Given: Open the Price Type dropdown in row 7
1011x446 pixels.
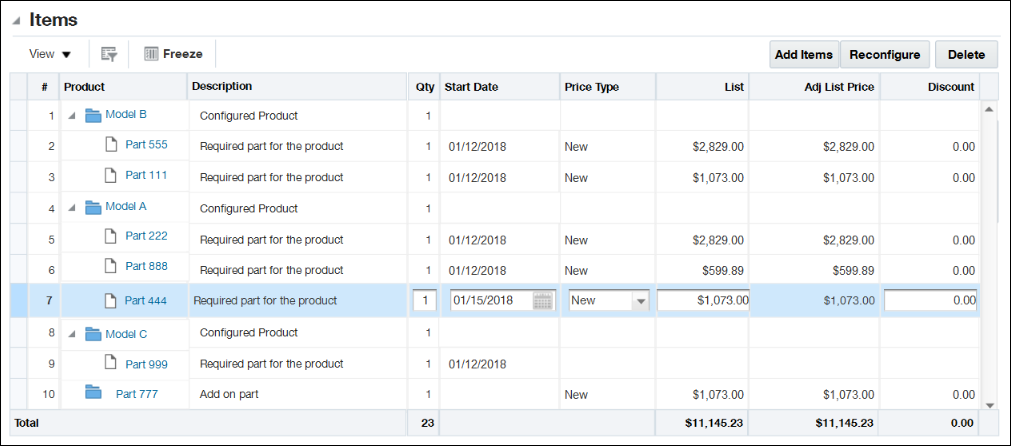Looking at the screenshot, I should [x=640, y=300].
